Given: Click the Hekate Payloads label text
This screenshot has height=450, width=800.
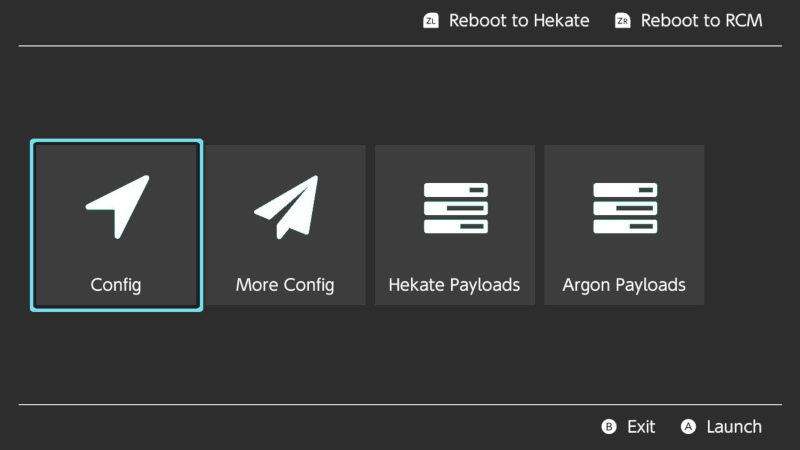Looking at the screenshot, I should (x=454, y=285).
